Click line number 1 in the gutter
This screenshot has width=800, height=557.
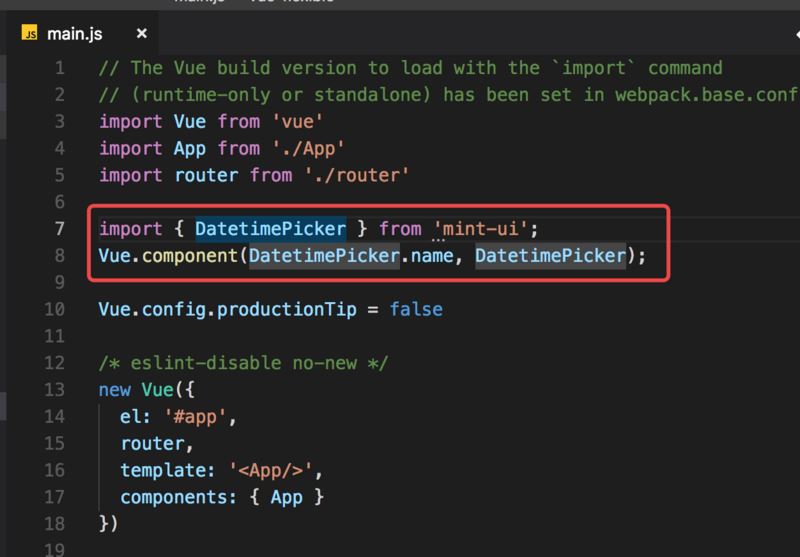tap(60, 68)
